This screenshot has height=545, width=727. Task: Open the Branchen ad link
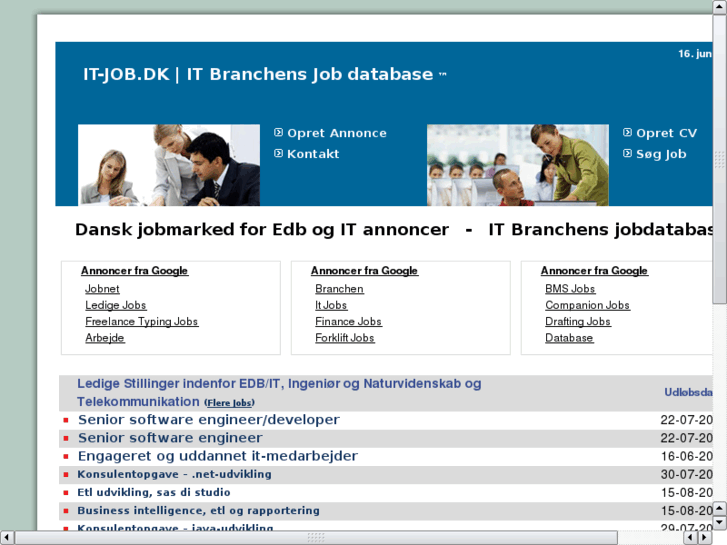coord(339,289)
